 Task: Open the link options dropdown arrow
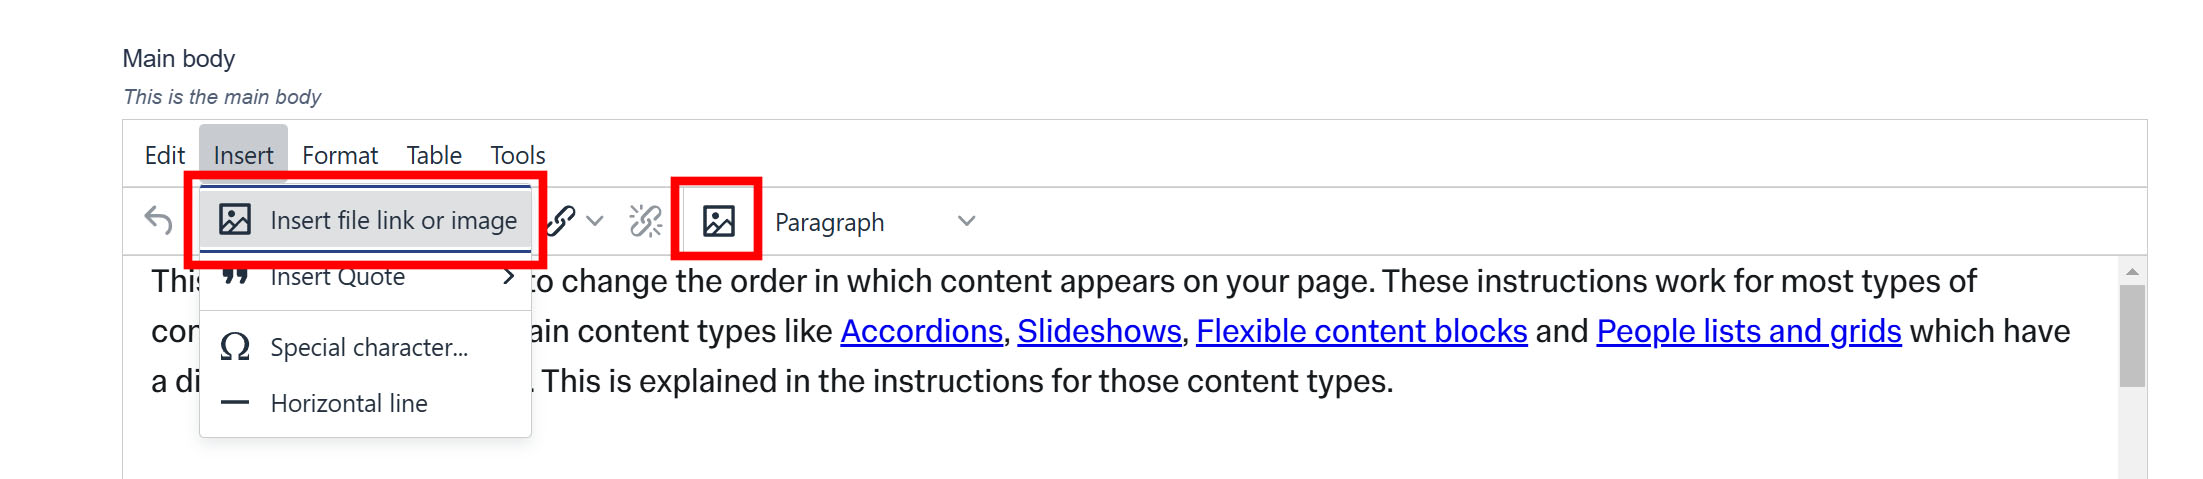click(x=595, y=220)
